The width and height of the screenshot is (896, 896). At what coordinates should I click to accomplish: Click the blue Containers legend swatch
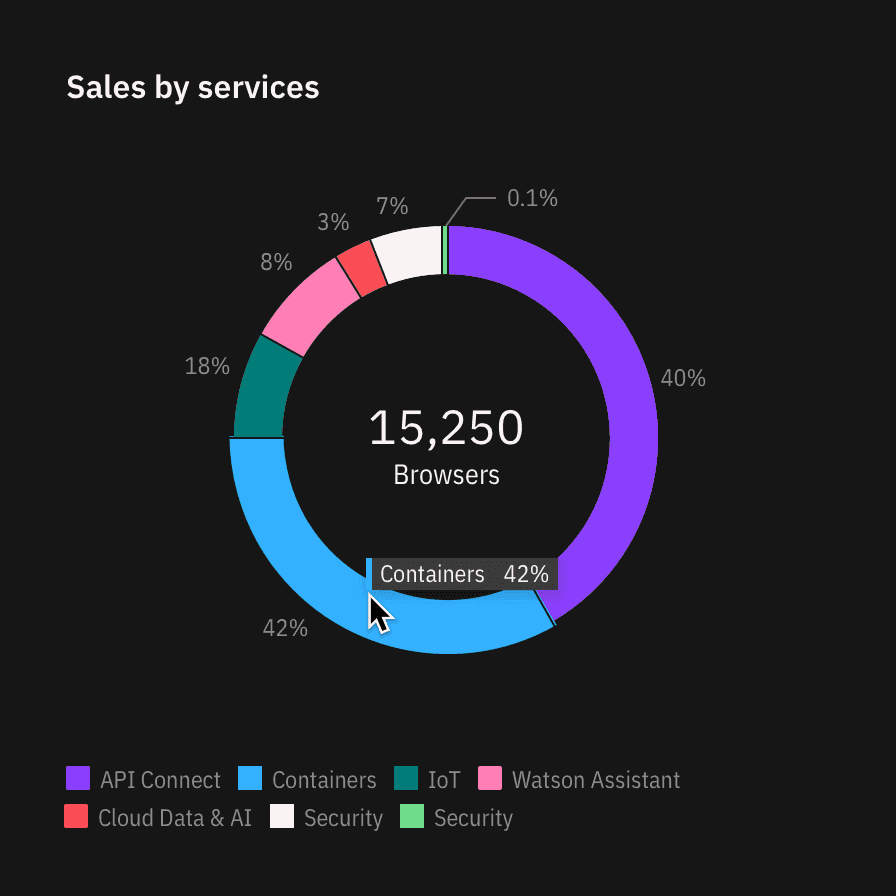(x=250, y=779)
